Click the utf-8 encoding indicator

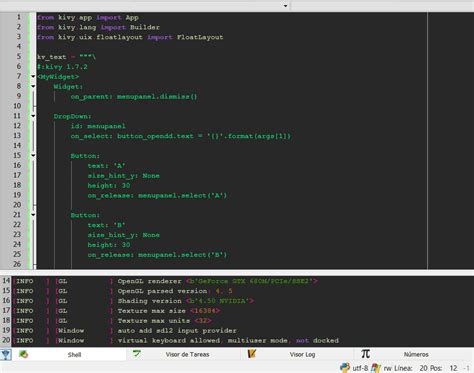click(x=360, y=368)
